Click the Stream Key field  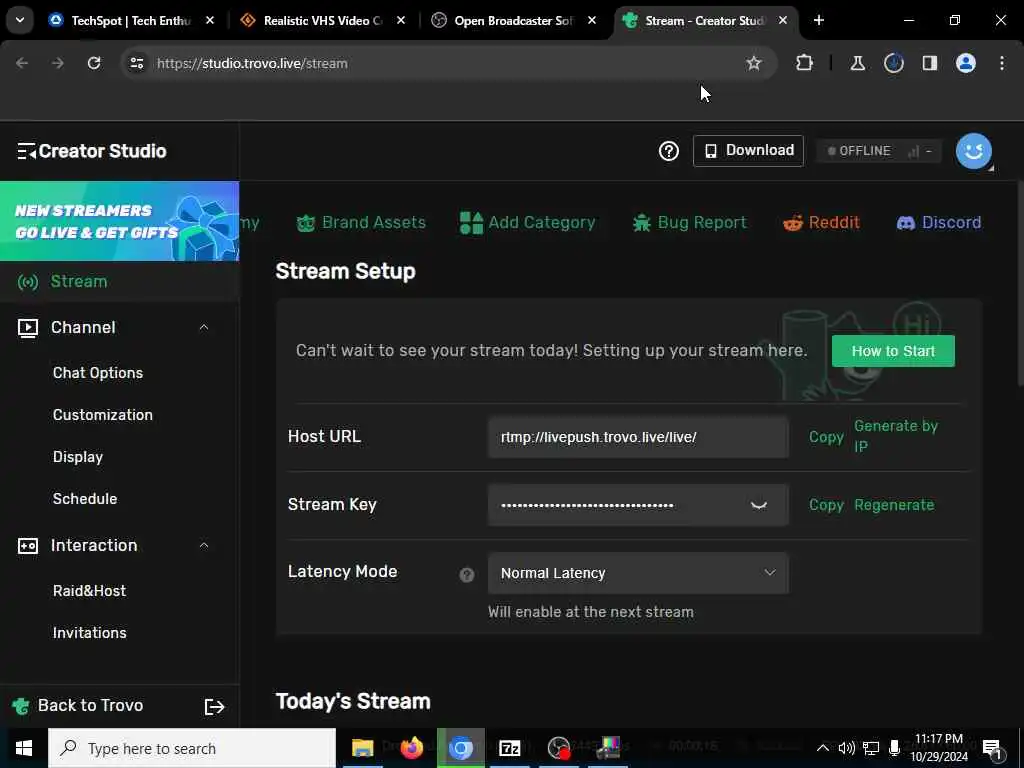638,505
